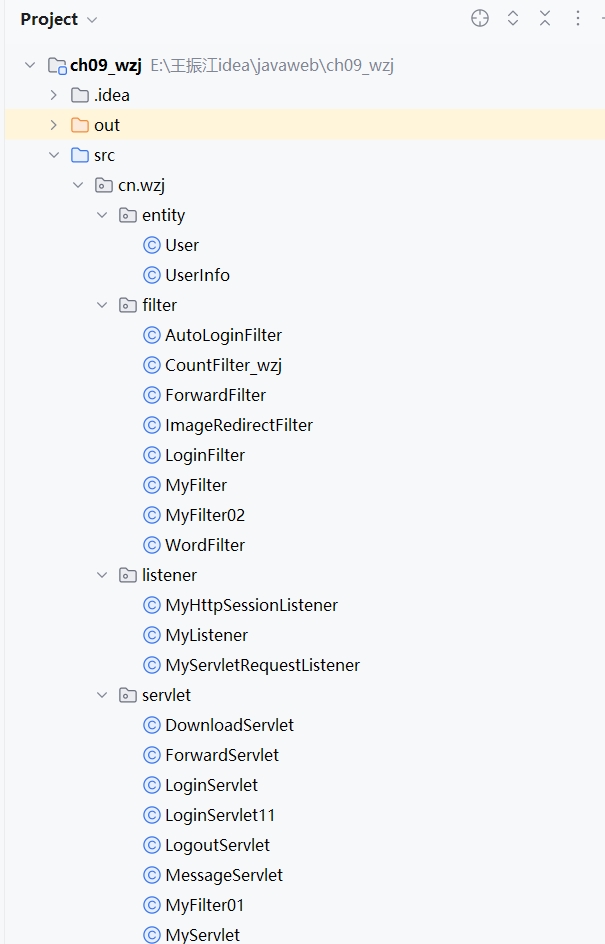
Task: Select the AutoLoginFilter class
Action: pyautogui.click(x=223, y=335)
